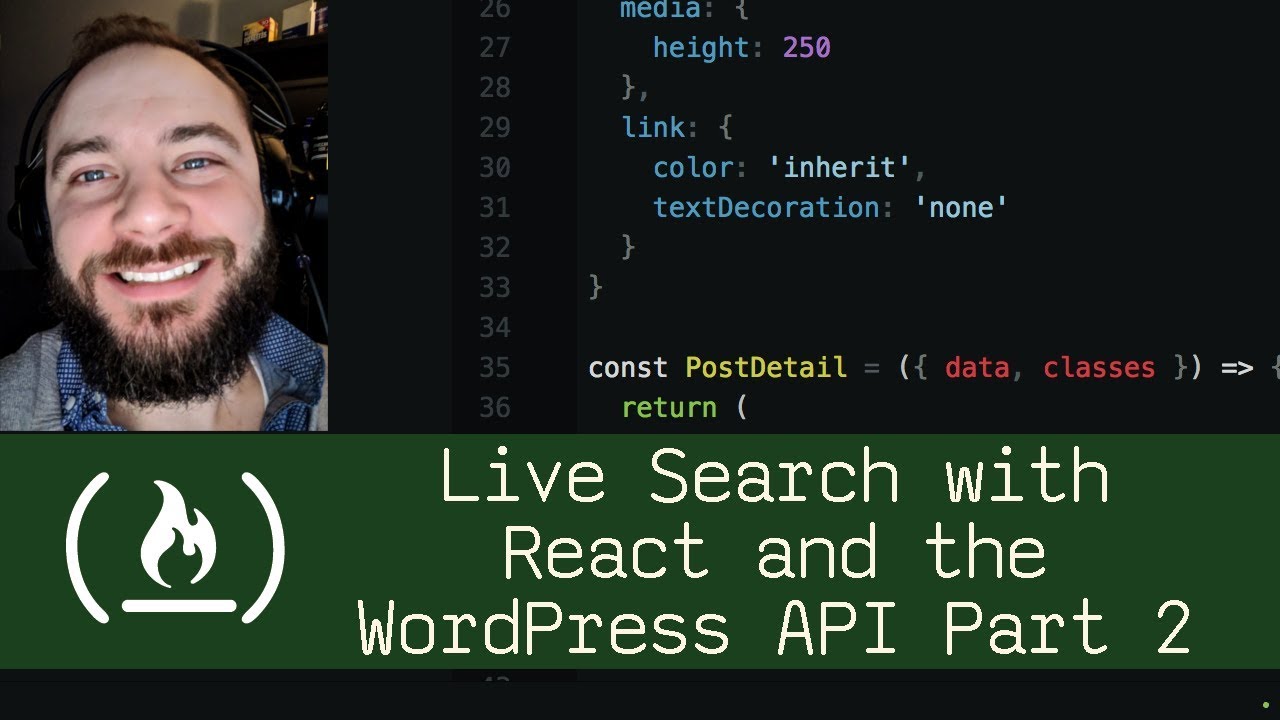Click the 'PostDetail' component name
Viewport: 1280px width, 720px height.
(x=766, y=367)
